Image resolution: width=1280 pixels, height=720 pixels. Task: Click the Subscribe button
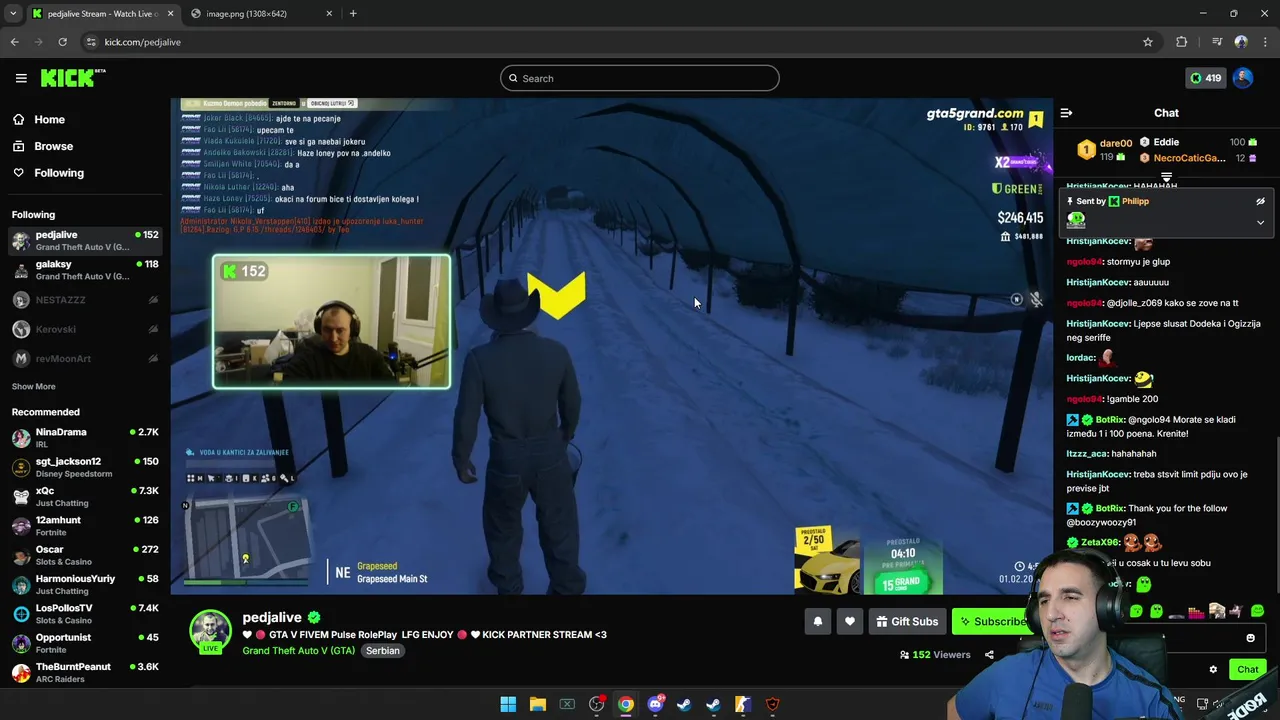point(991,622)
